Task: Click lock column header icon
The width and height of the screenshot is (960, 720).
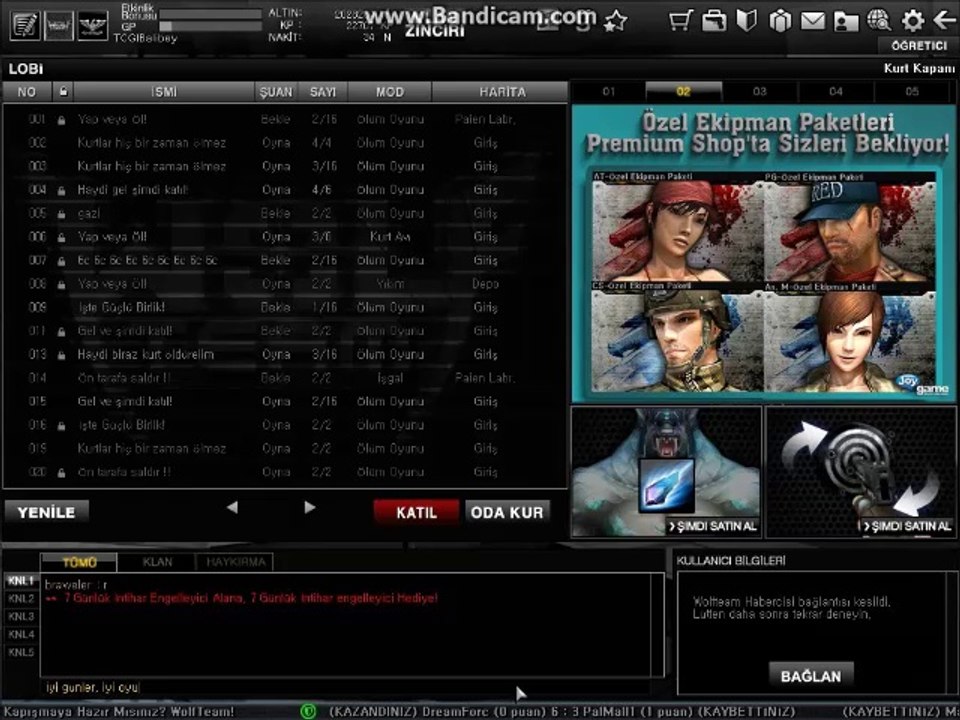Action: point(62,91)
